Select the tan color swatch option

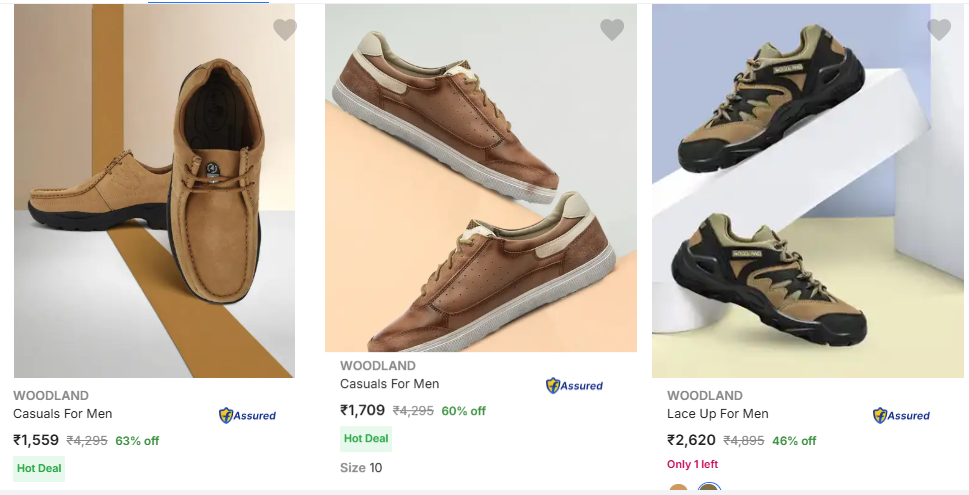click(679, 490)
